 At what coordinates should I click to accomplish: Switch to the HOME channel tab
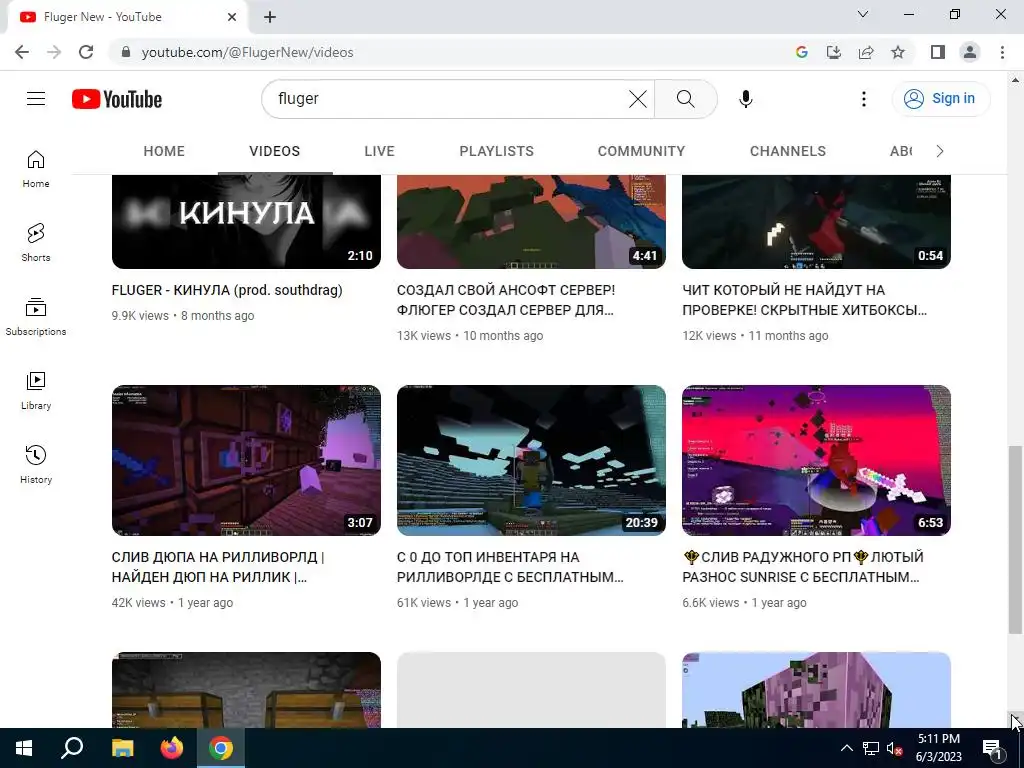coord(164,152)
